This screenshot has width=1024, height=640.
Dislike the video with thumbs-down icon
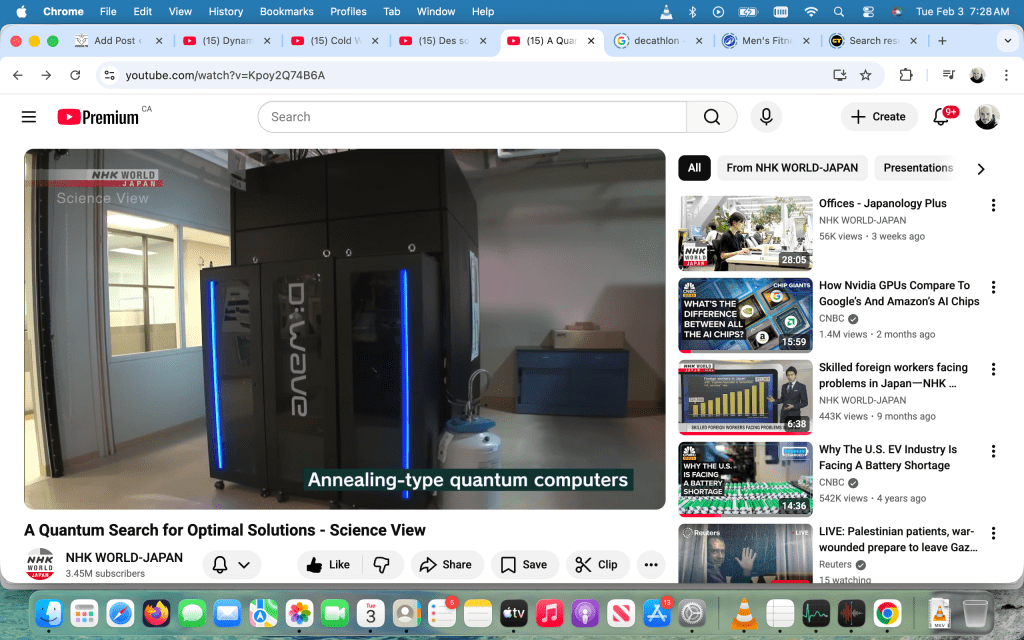pyautogui.click(x=381, y=565)
